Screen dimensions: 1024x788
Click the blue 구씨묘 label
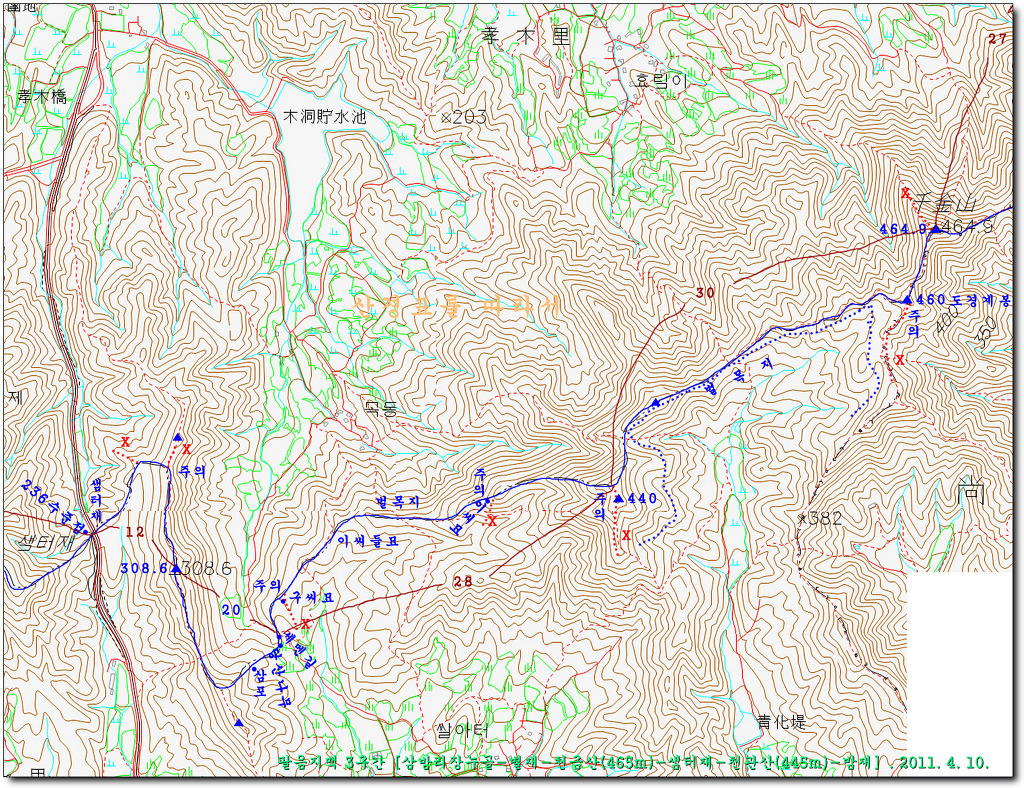(313, 597)
